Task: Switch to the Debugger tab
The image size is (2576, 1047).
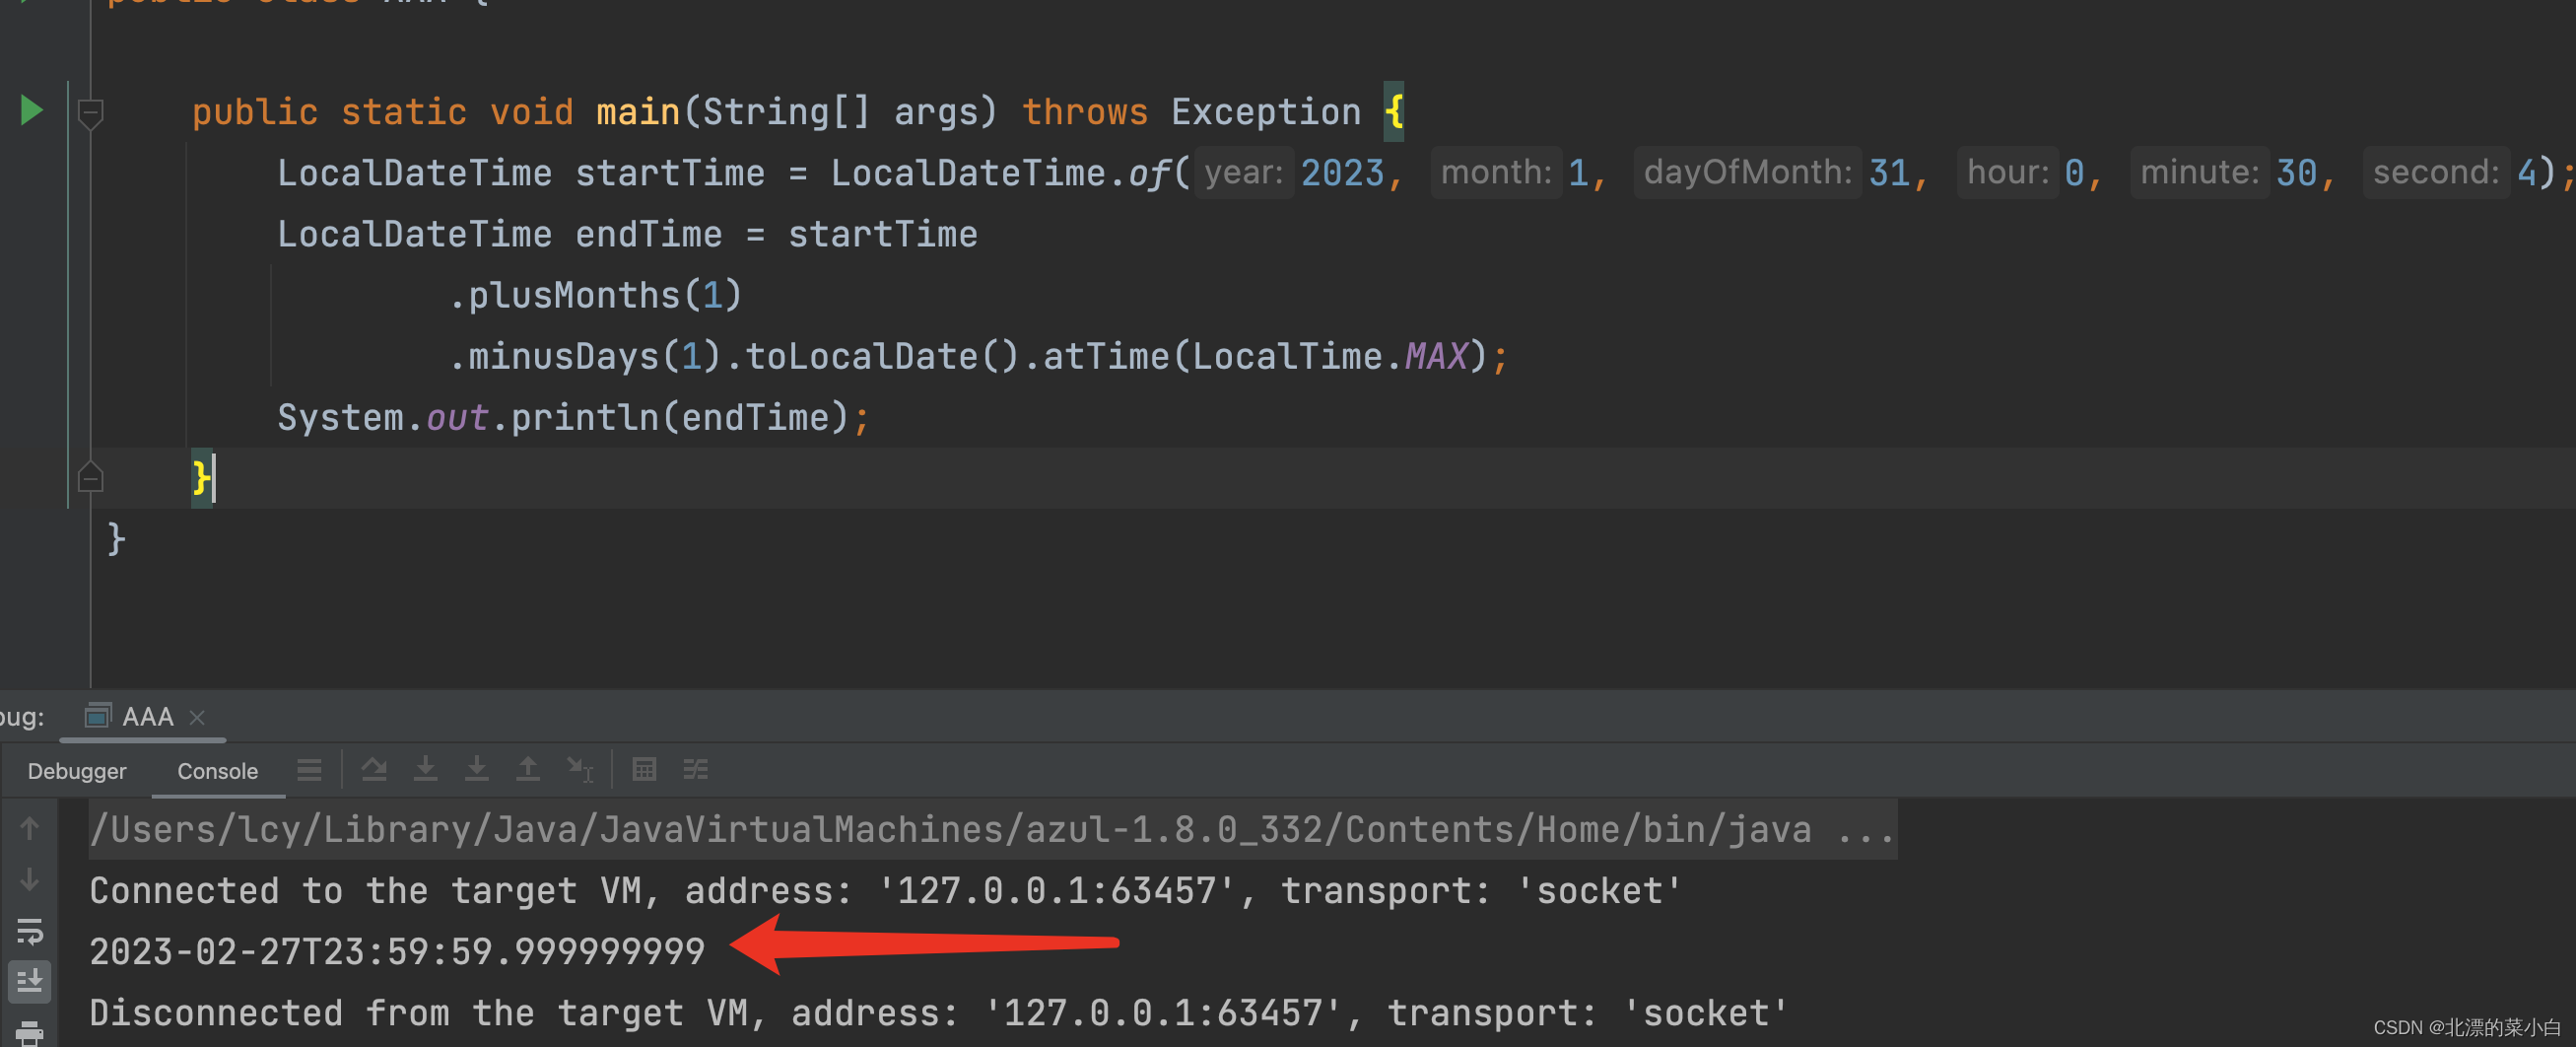Action: (x=77, y=771)
